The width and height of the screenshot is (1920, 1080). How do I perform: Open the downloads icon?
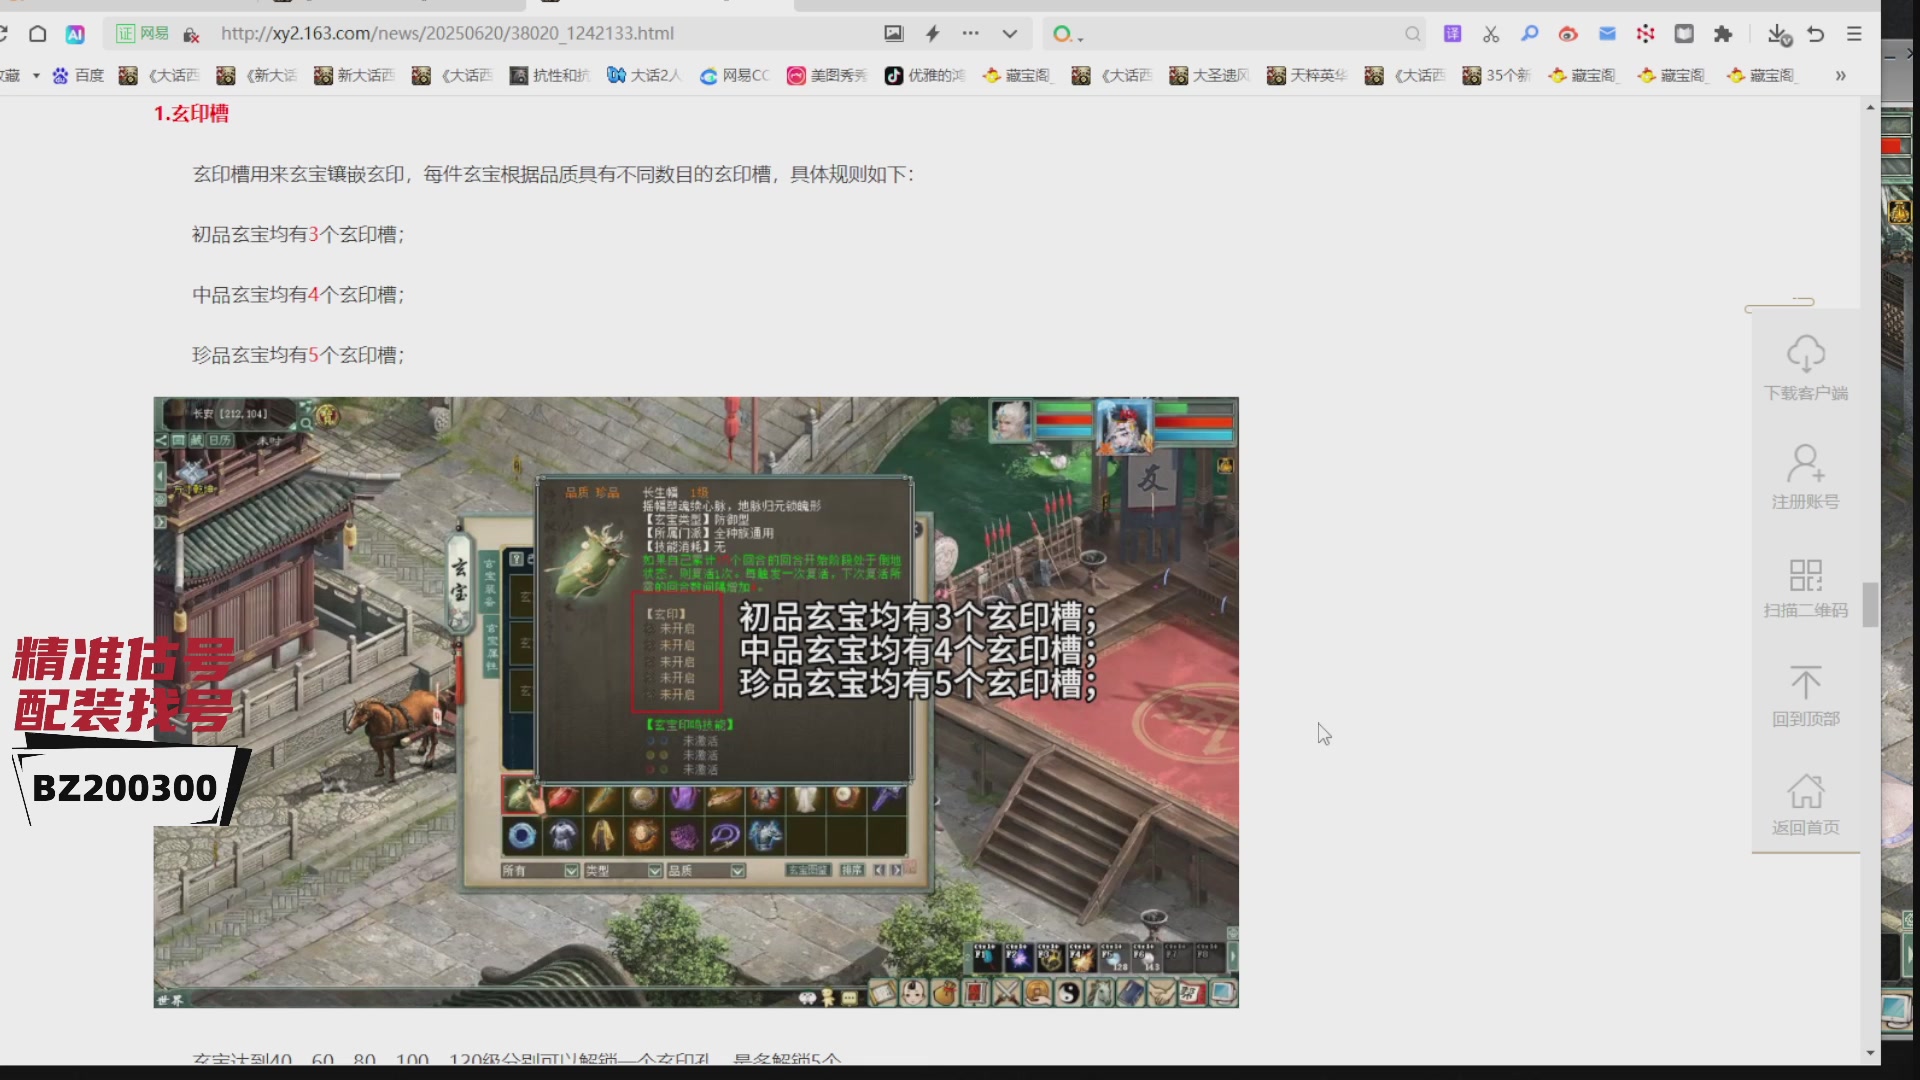coord(1778,34)
